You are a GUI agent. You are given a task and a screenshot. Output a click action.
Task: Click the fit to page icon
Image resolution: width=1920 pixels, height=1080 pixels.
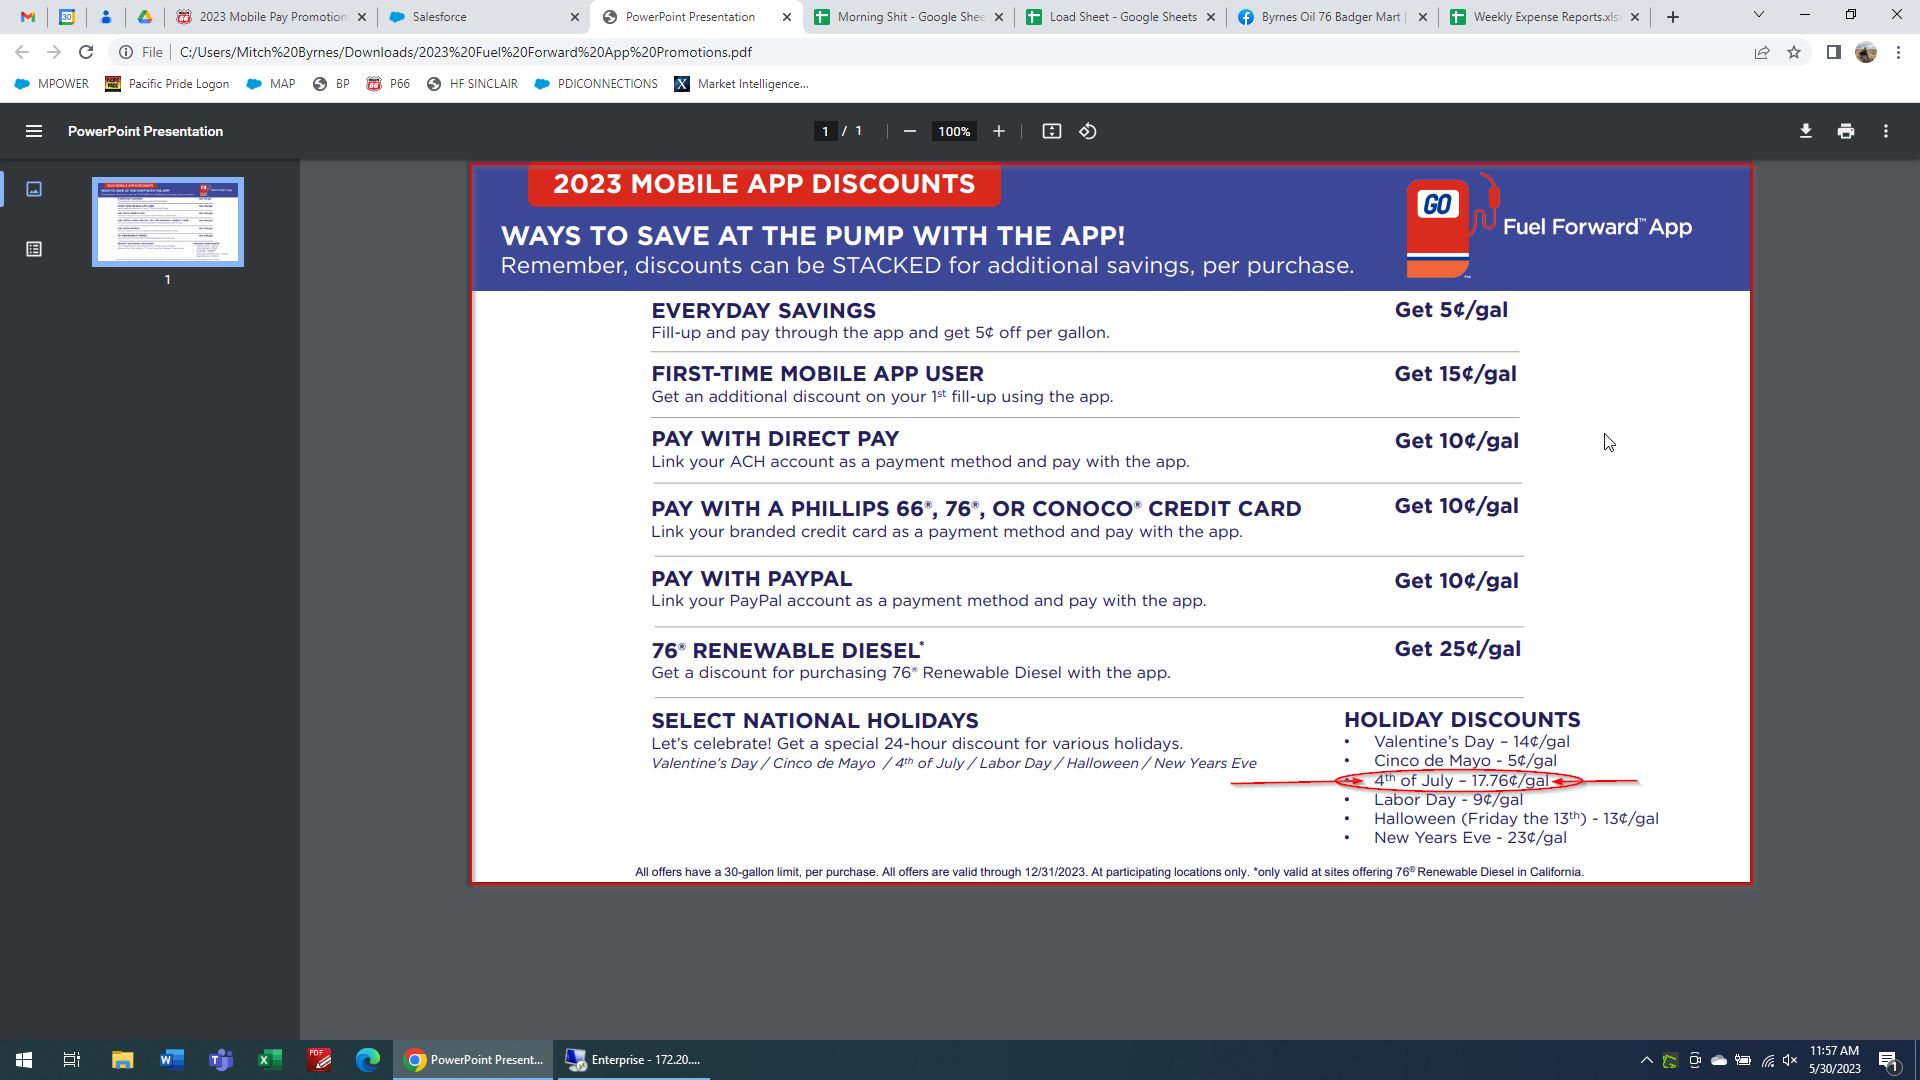[1051, 131]
